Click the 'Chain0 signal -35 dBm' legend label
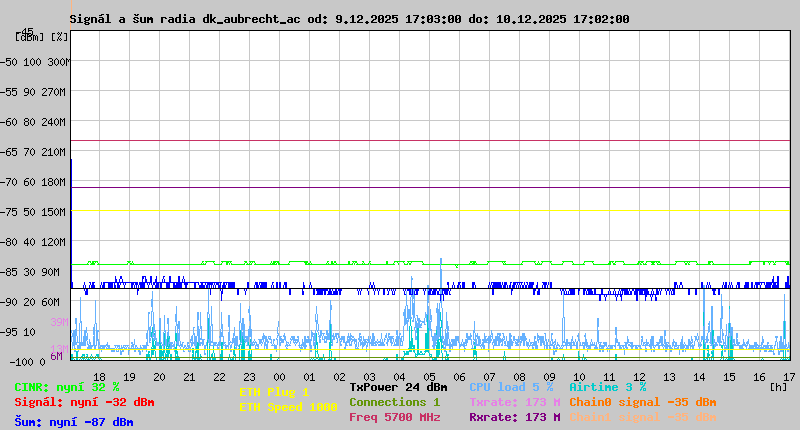800x430 pixels. (x=643, y=402)
